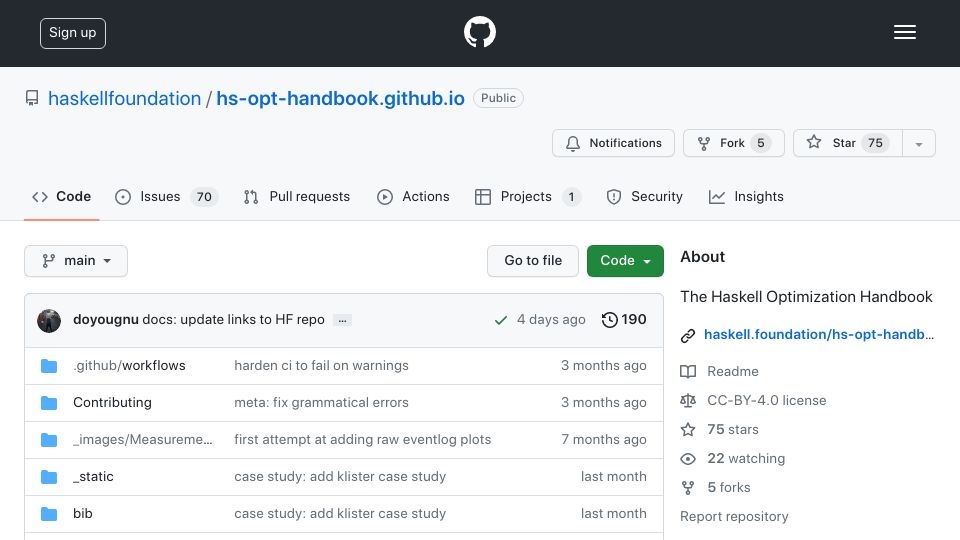The width and height of the screenshot is (960, 540).
Task: Click the '7 months ago' timestamp
Action: (x=604, y=440)
